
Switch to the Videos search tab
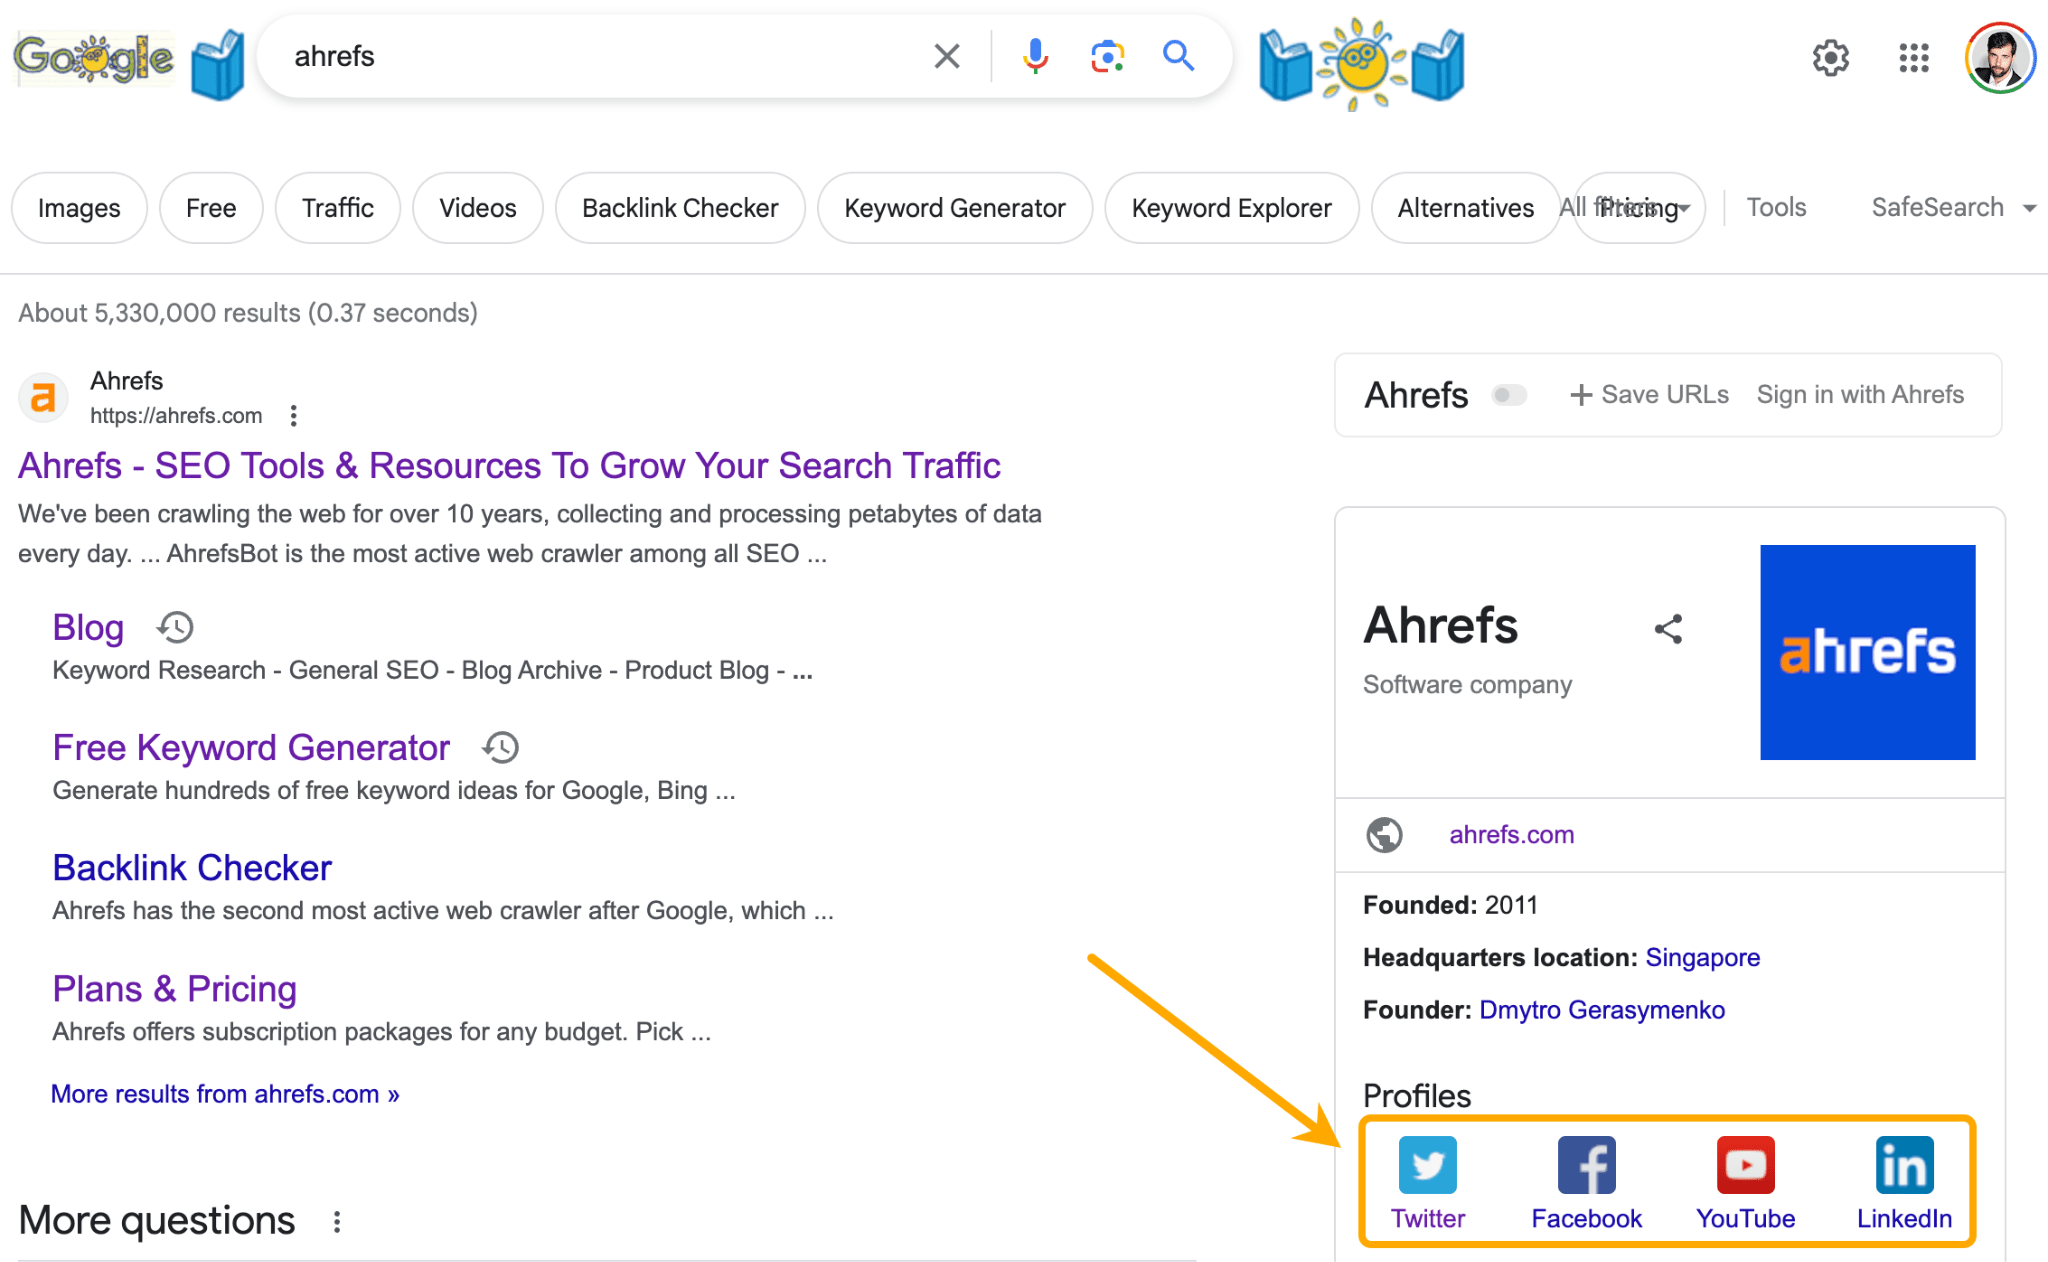pyautogui.click(x=477, y=208)
